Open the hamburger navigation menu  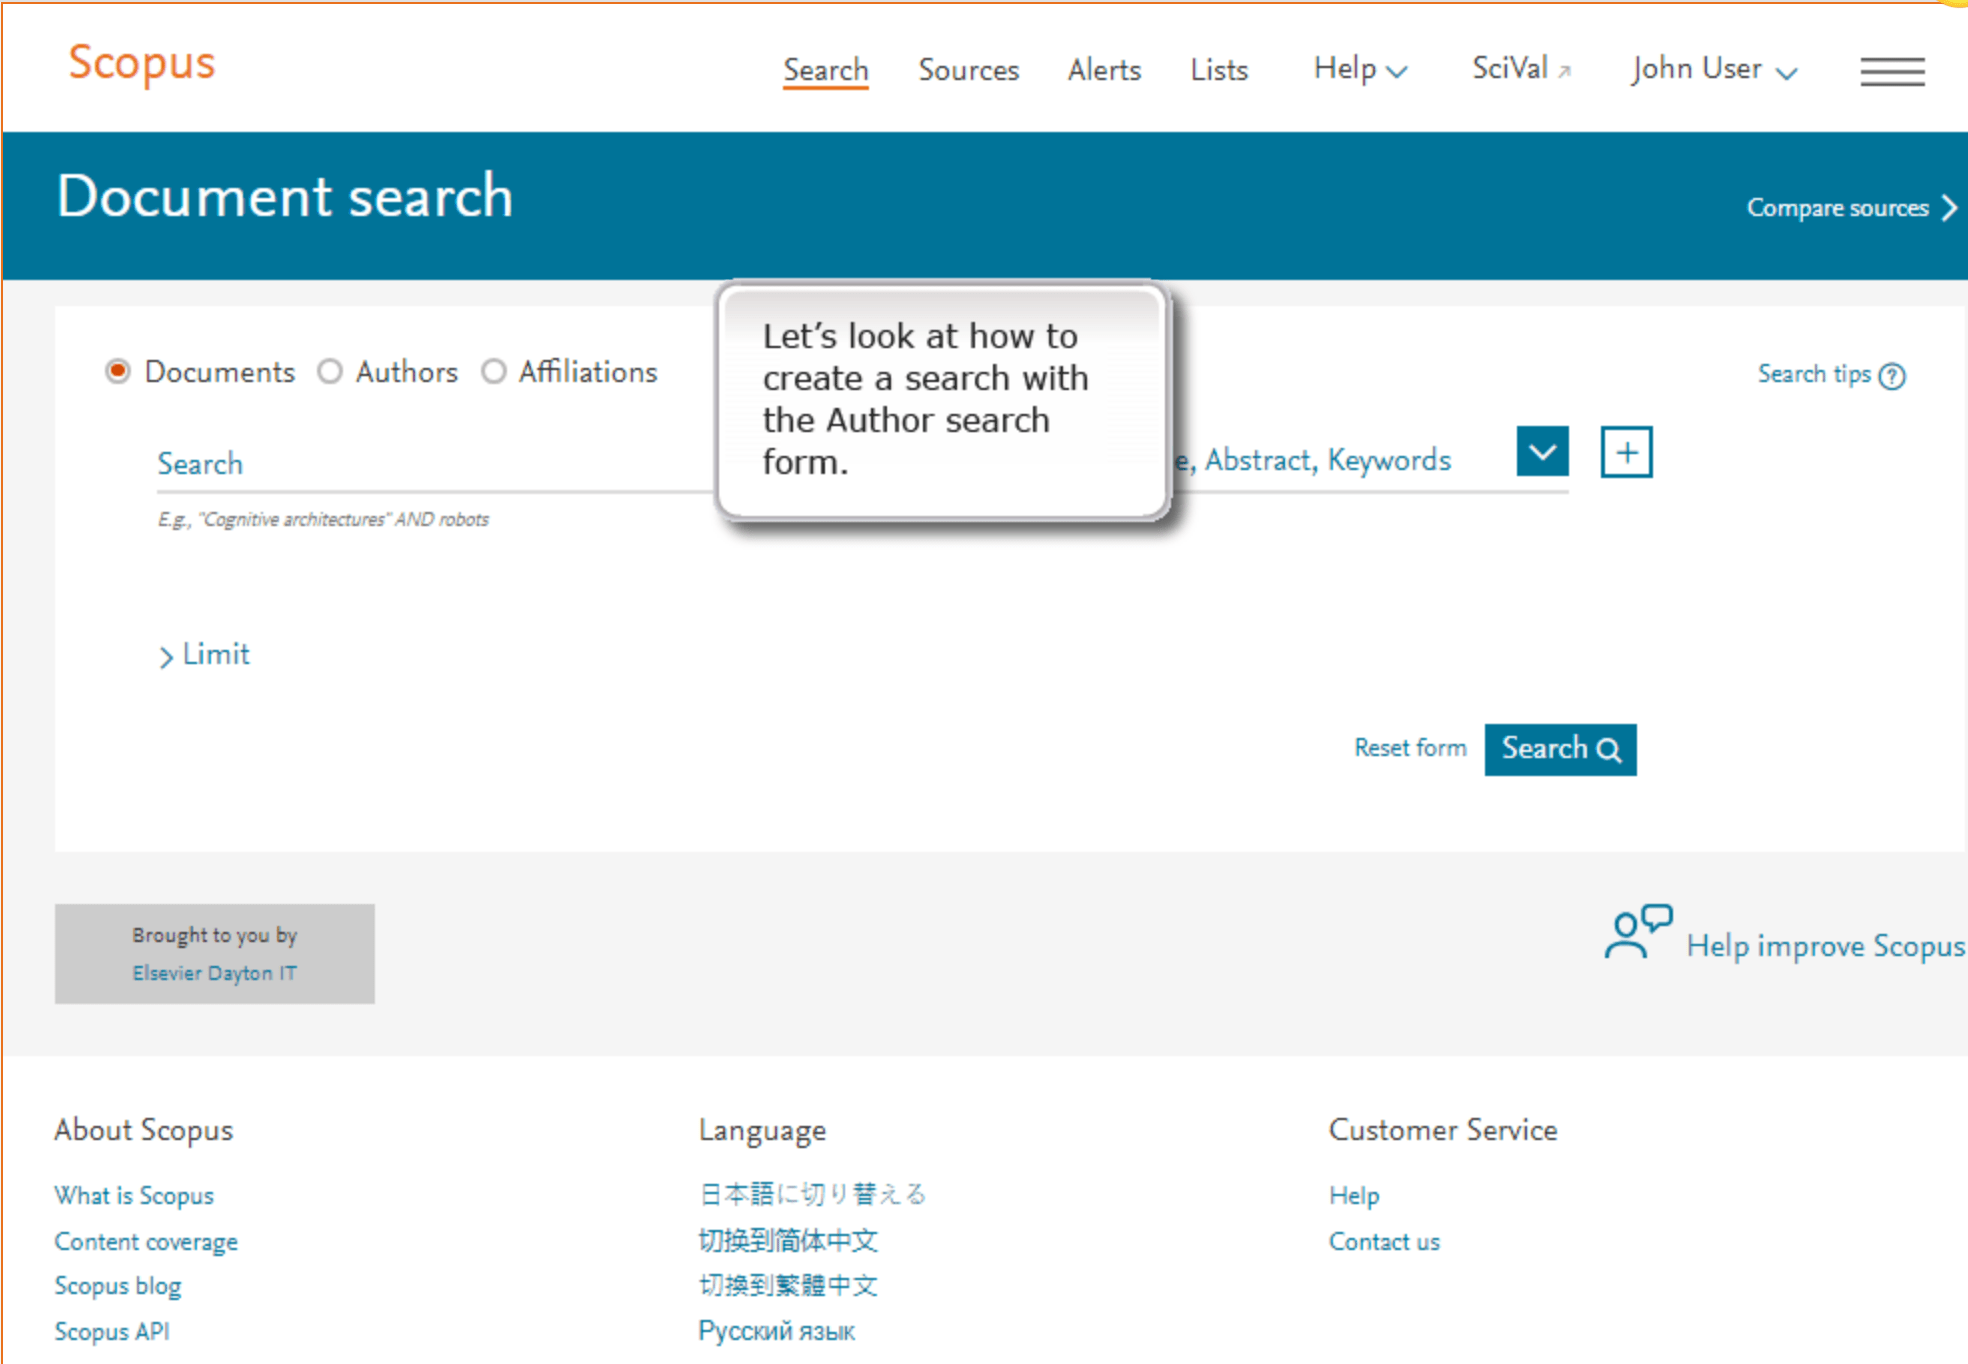click(1891, 71)
